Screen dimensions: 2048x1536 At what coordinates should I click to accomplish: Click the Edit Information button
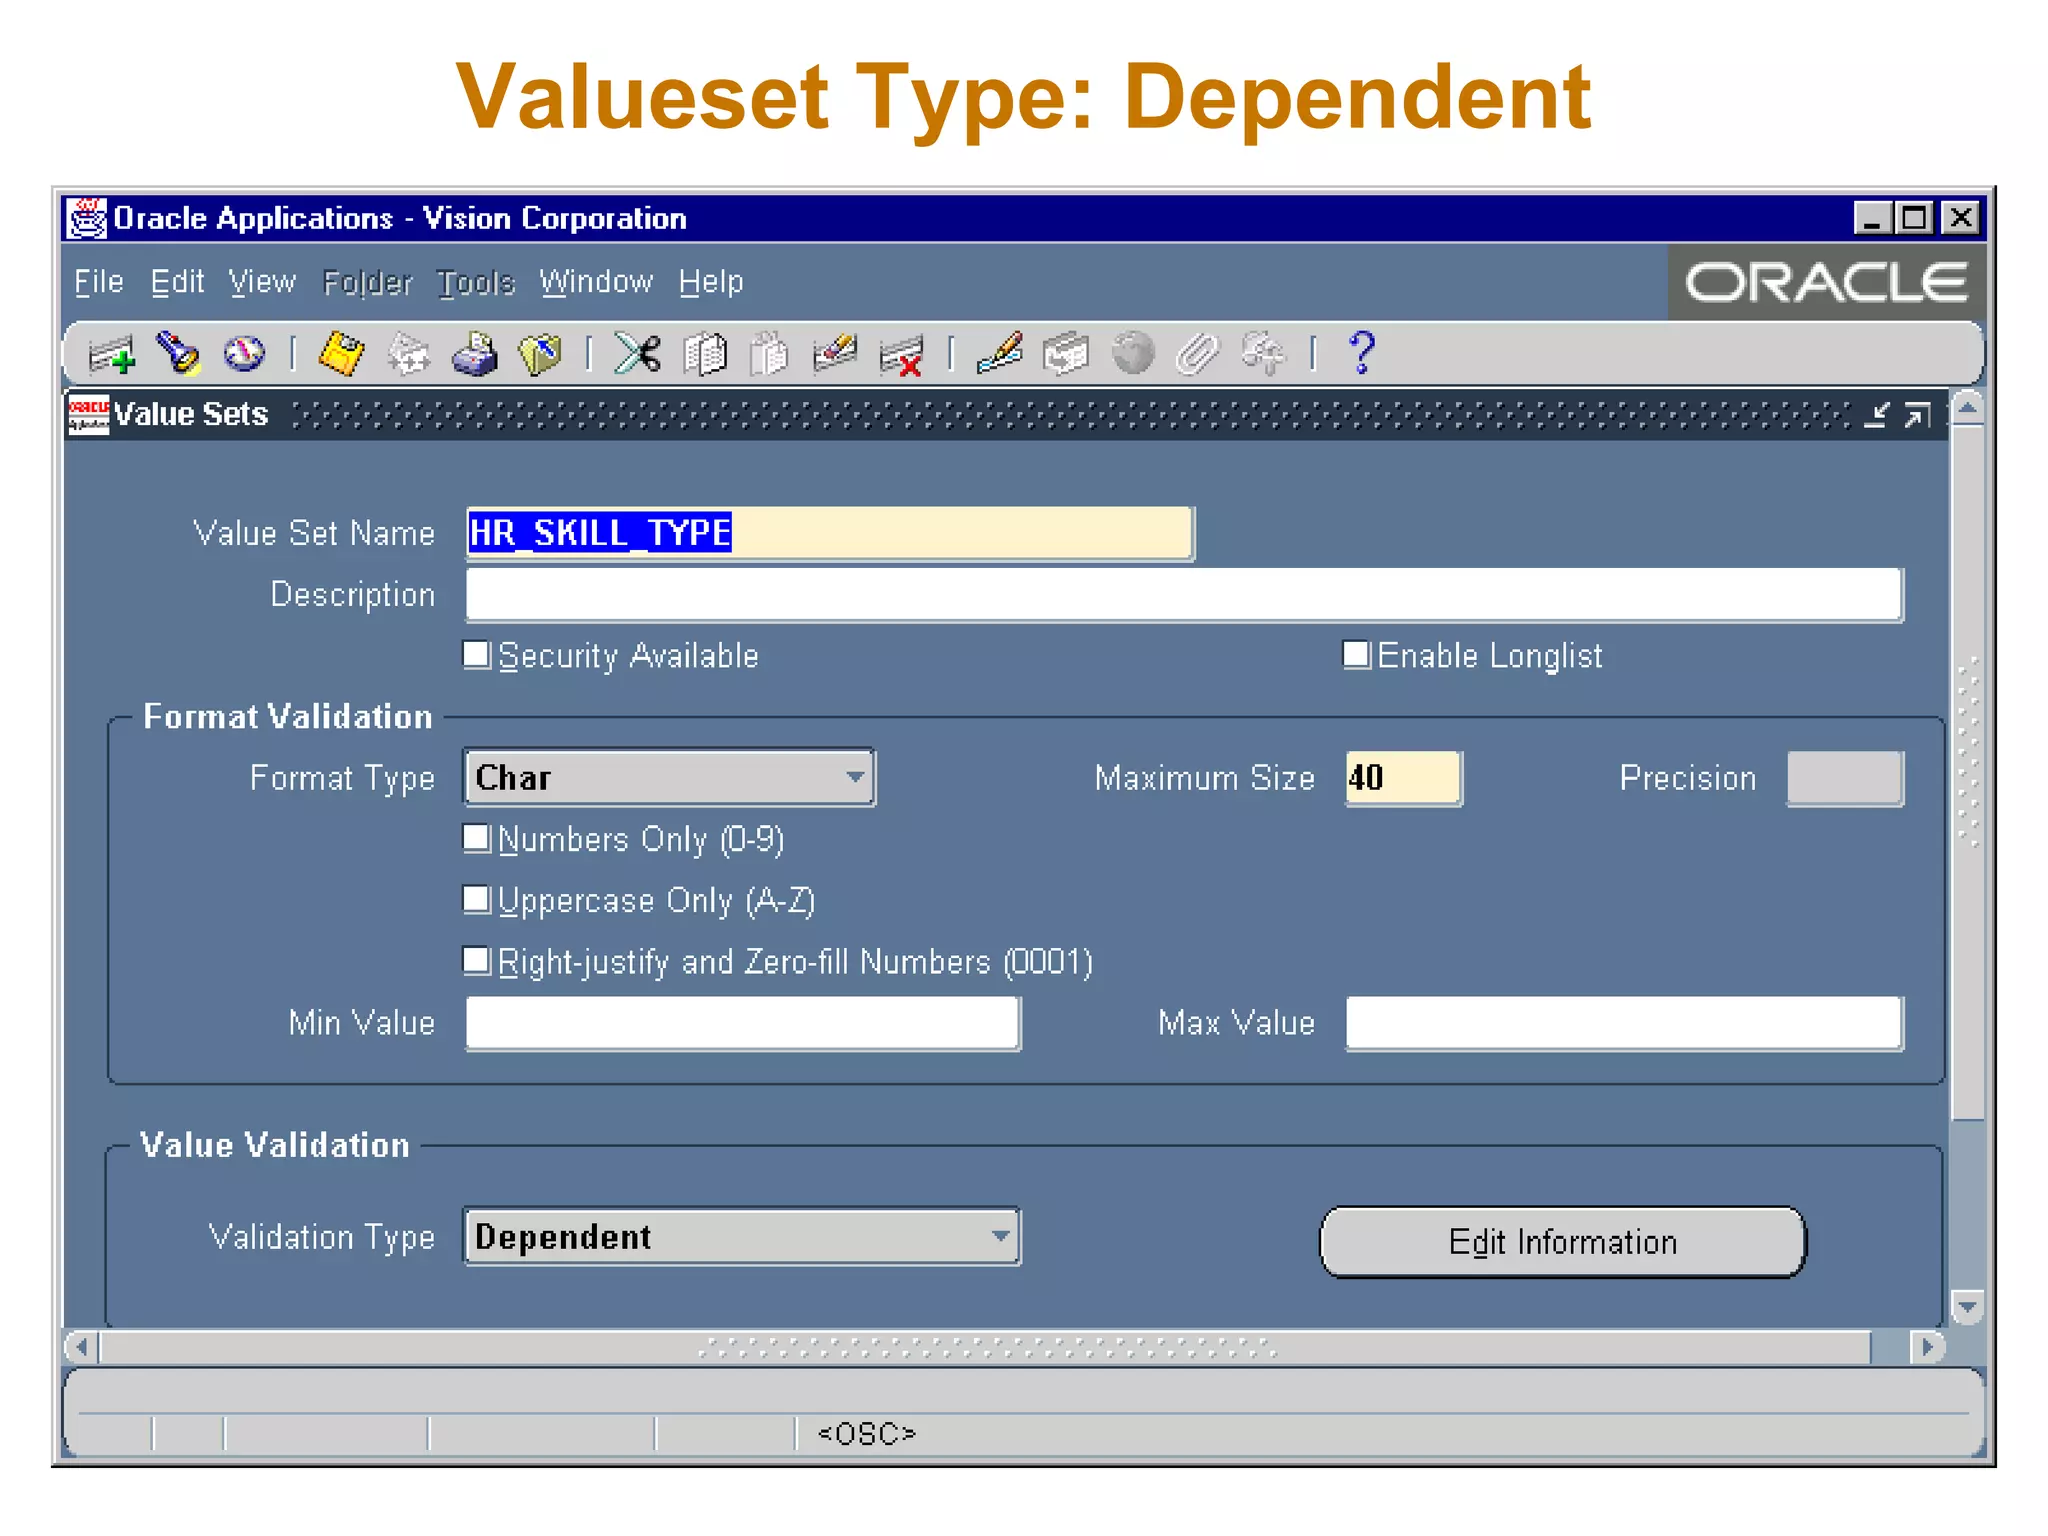(1563, 1242)
